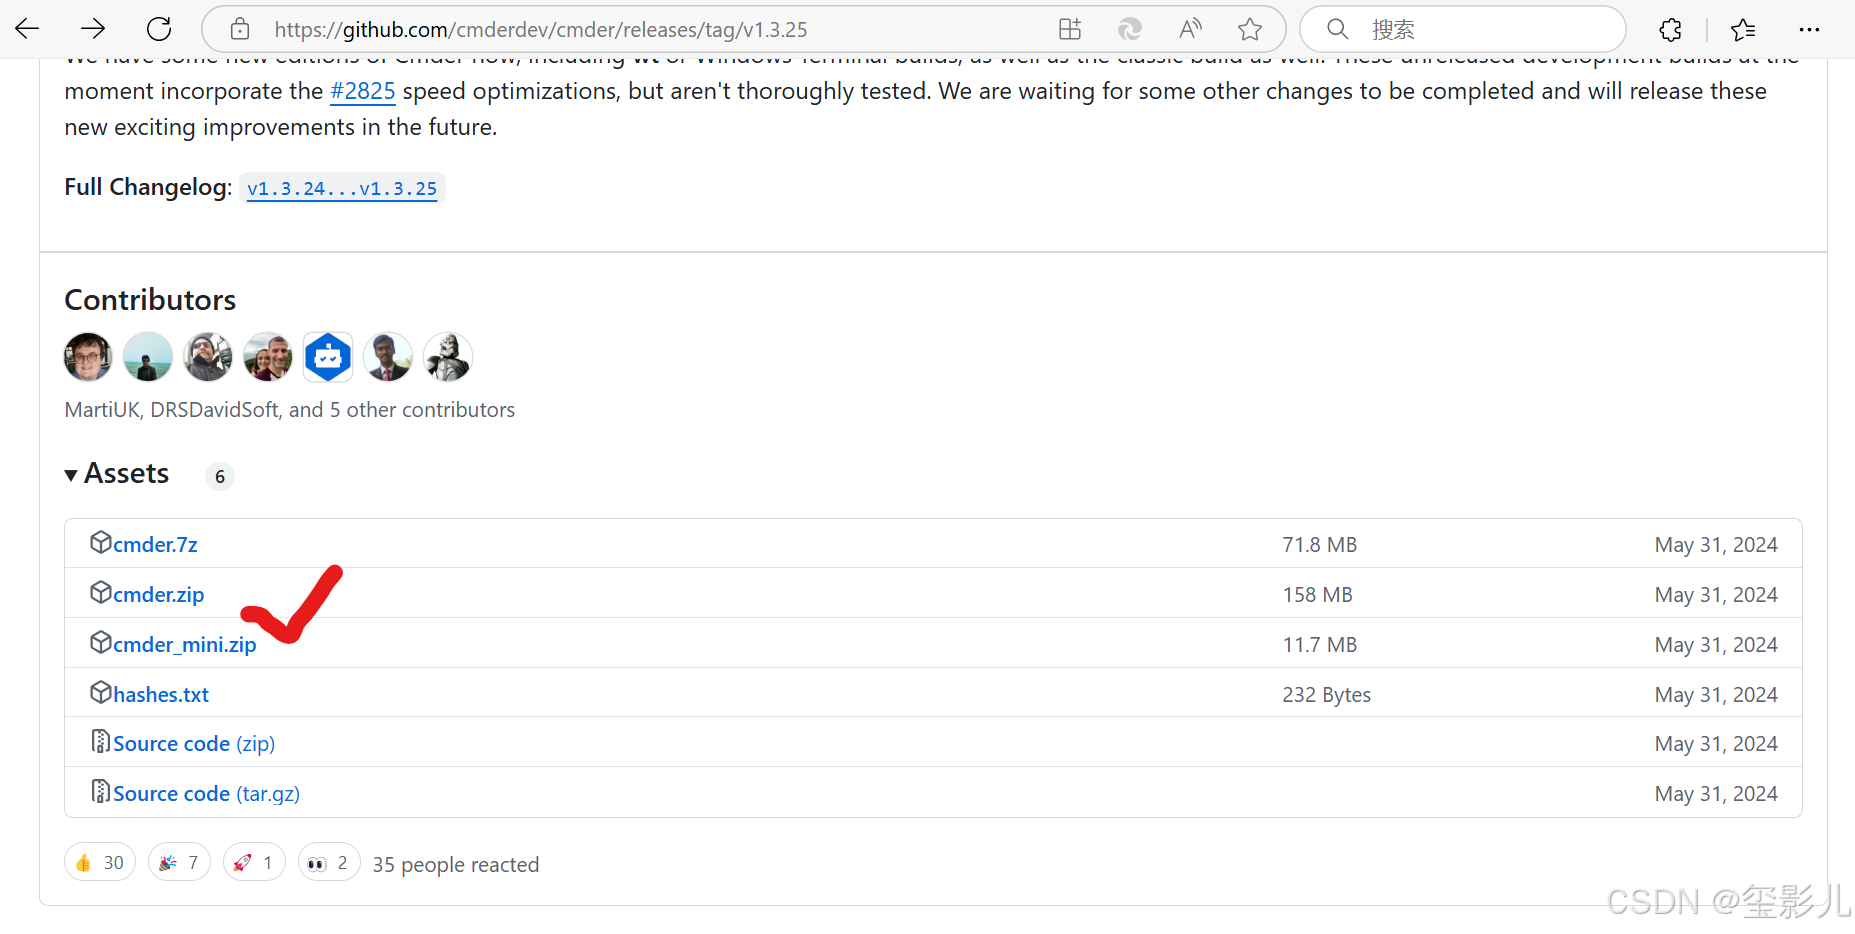Collapse the Assets section
The height and width of the screenshot is (934, 1855).
117,474
